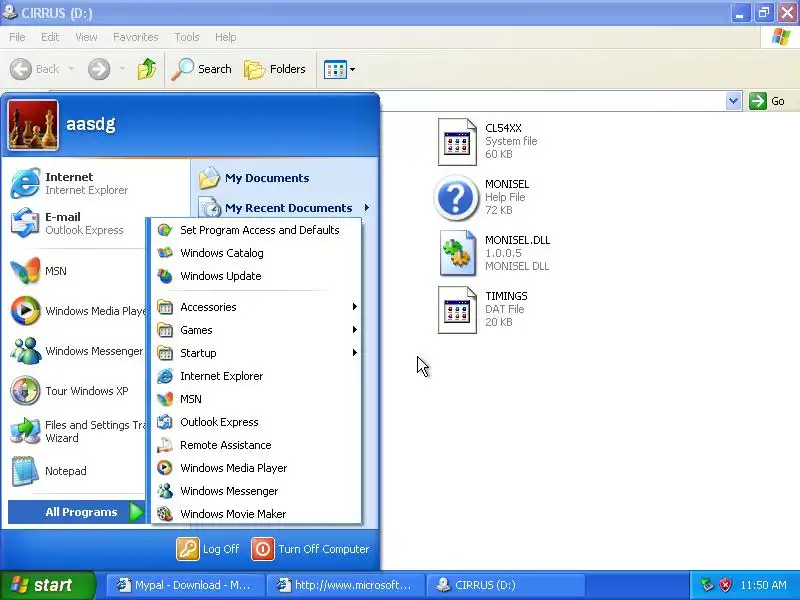This screenshot has width=800, height=600.
Task: Open MSN in All Programs list
Action: (256, 399)
